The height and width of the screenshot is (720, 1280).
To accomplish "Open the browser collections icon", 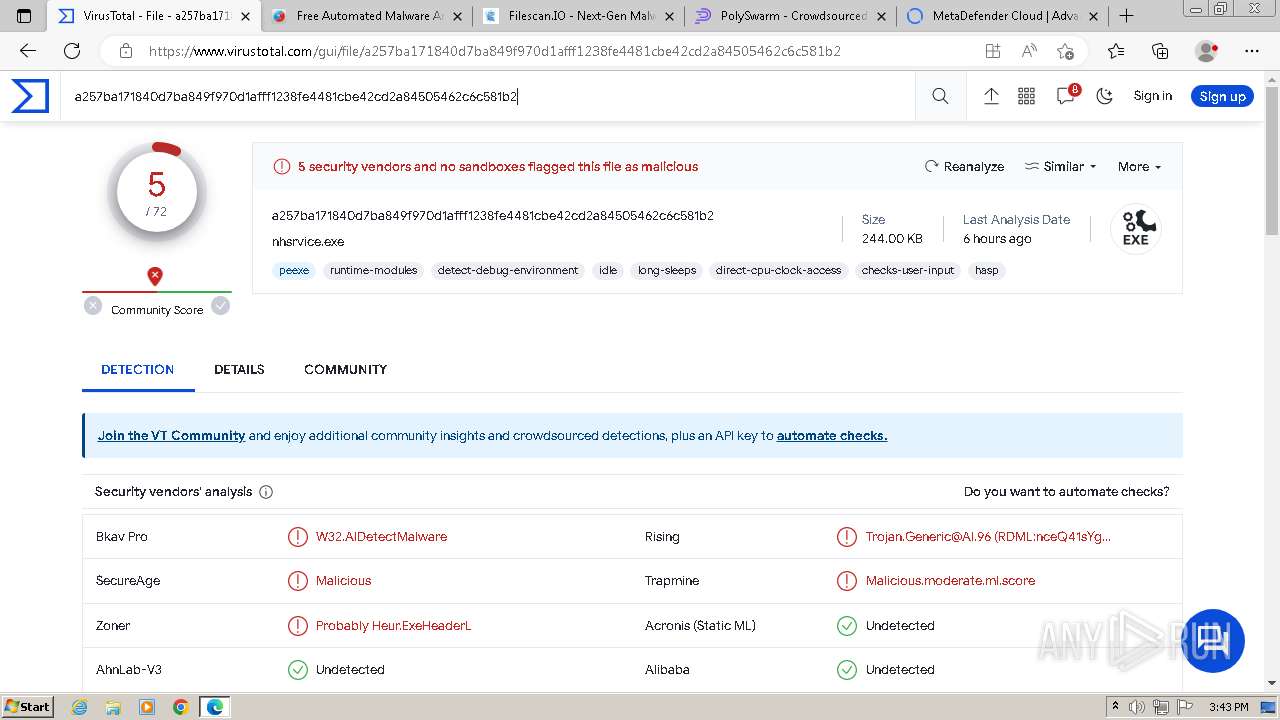I will [1160, 51].
